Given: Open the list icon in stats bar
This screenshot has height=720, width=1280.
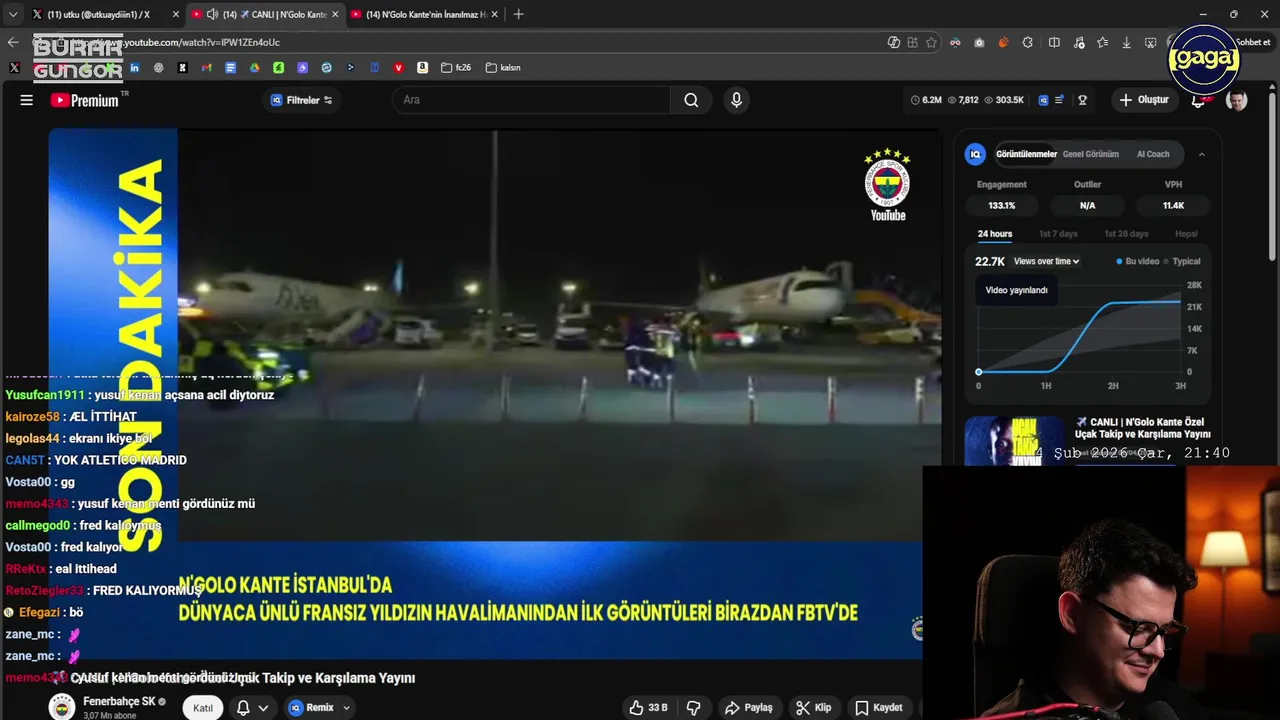Looking at the screenshot, I should pyautogui.click(x=1059, y=100).
